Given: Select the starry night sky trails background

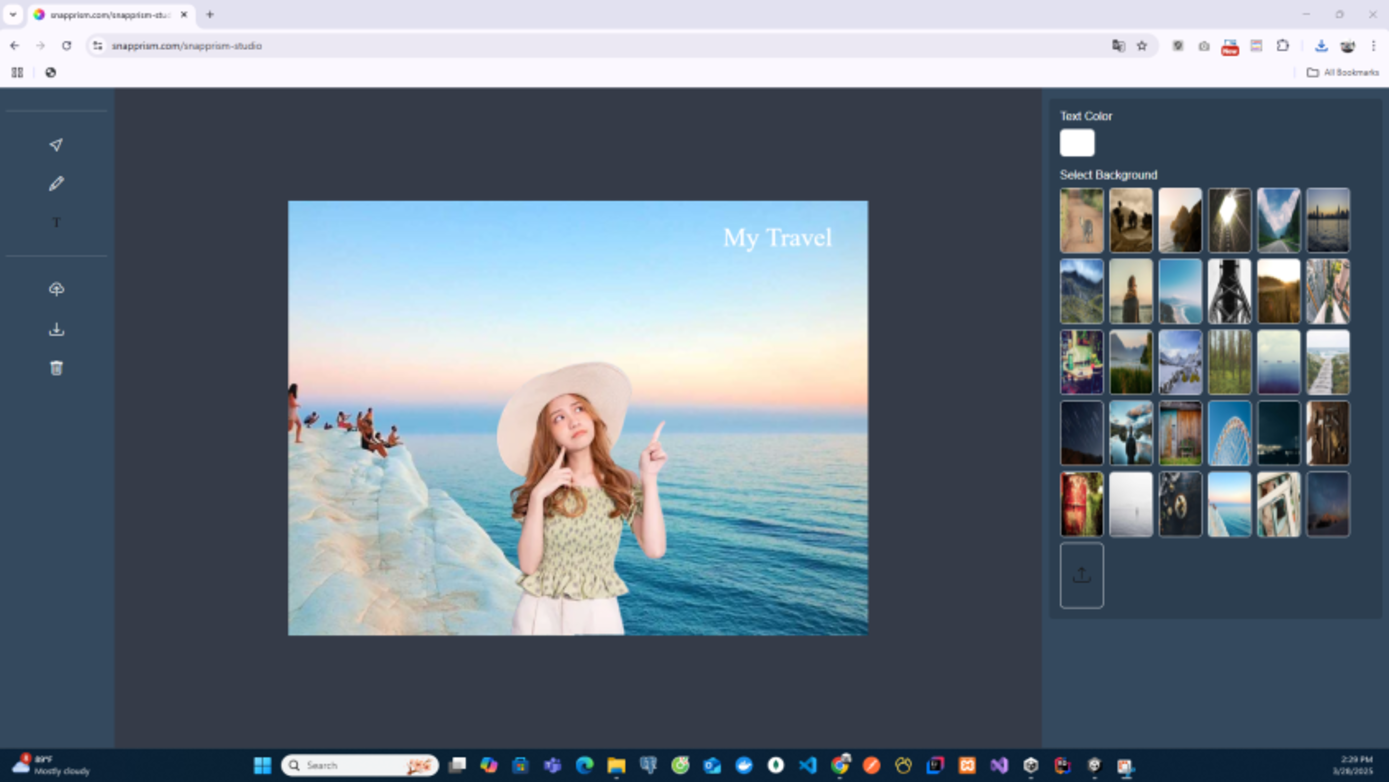Looking at the screenshot, I should tap(1081, 433).
